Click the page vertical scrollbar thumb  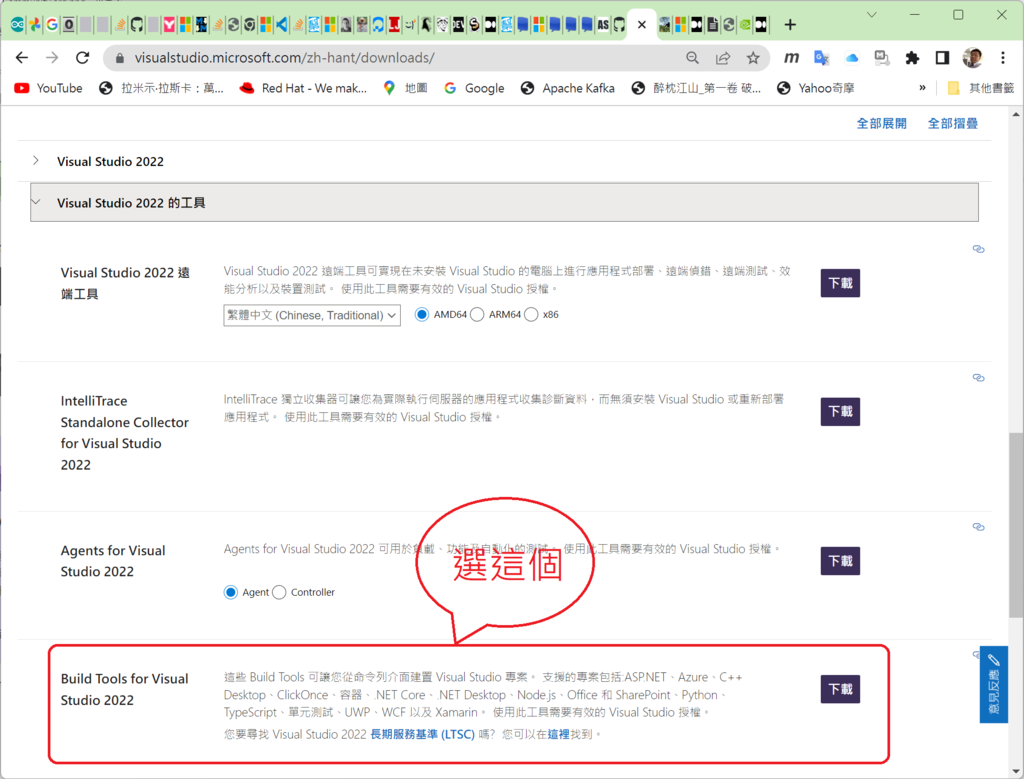tap(1016, 524)
